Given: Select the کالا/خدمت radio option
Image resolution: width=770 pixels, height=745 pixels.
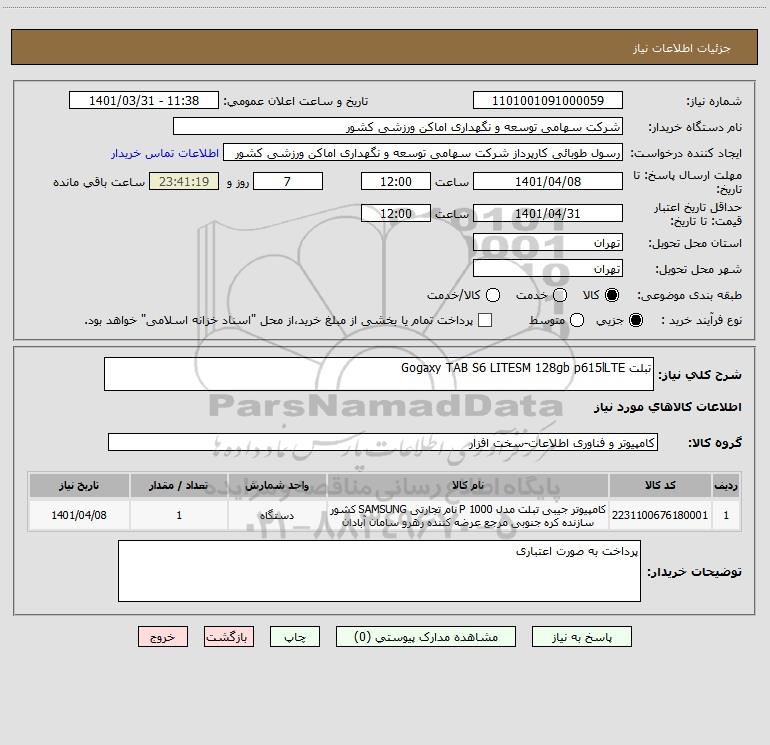Looking at the screenshot, I should click(493, 295).
